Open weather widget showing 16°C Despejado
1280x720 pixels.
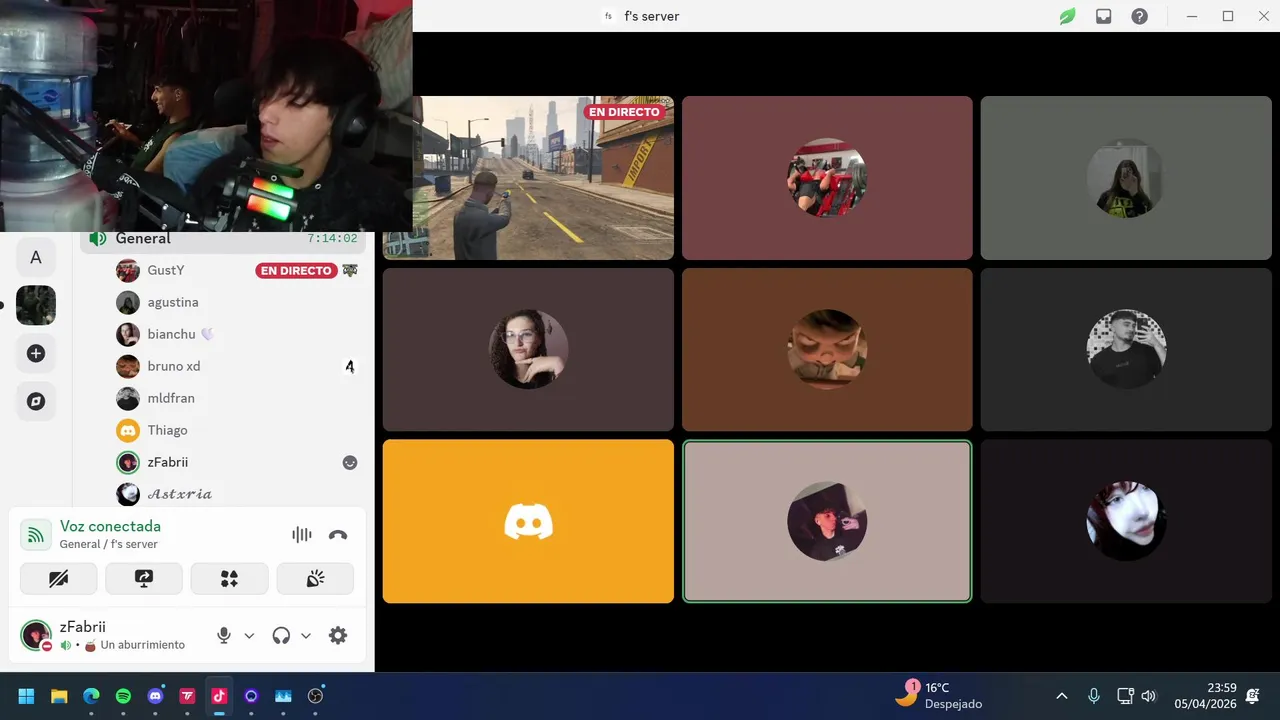pyautogui.click(x=938, y=695)
